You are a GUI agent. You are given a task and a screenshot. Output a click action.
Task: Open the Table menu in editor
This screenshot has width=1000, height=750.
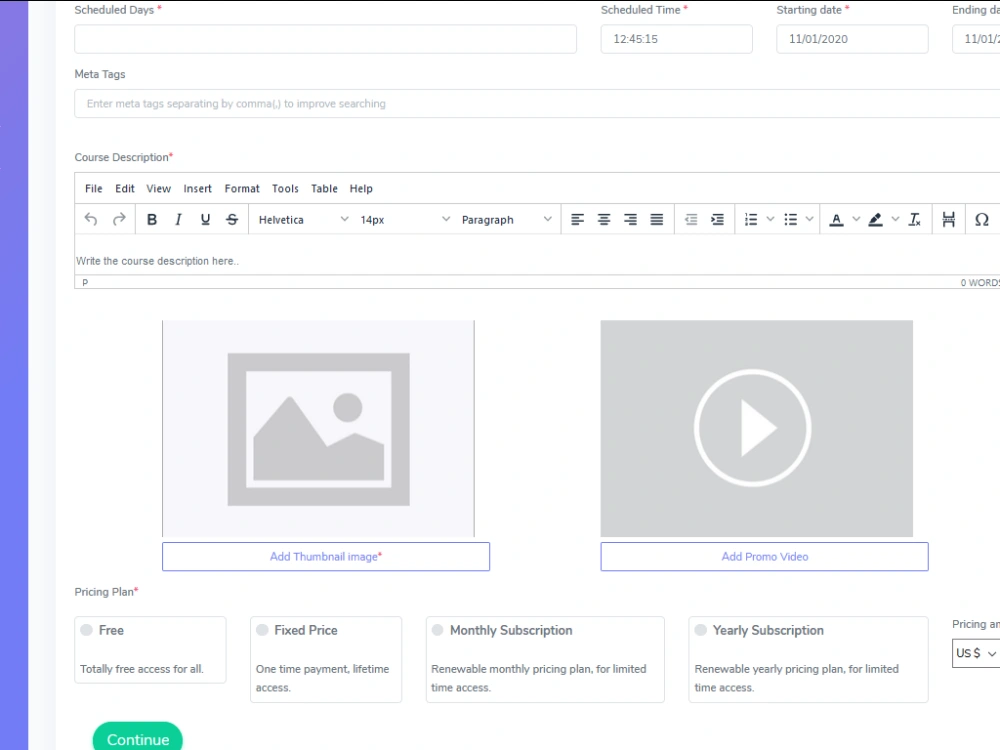tap(324, 188)
